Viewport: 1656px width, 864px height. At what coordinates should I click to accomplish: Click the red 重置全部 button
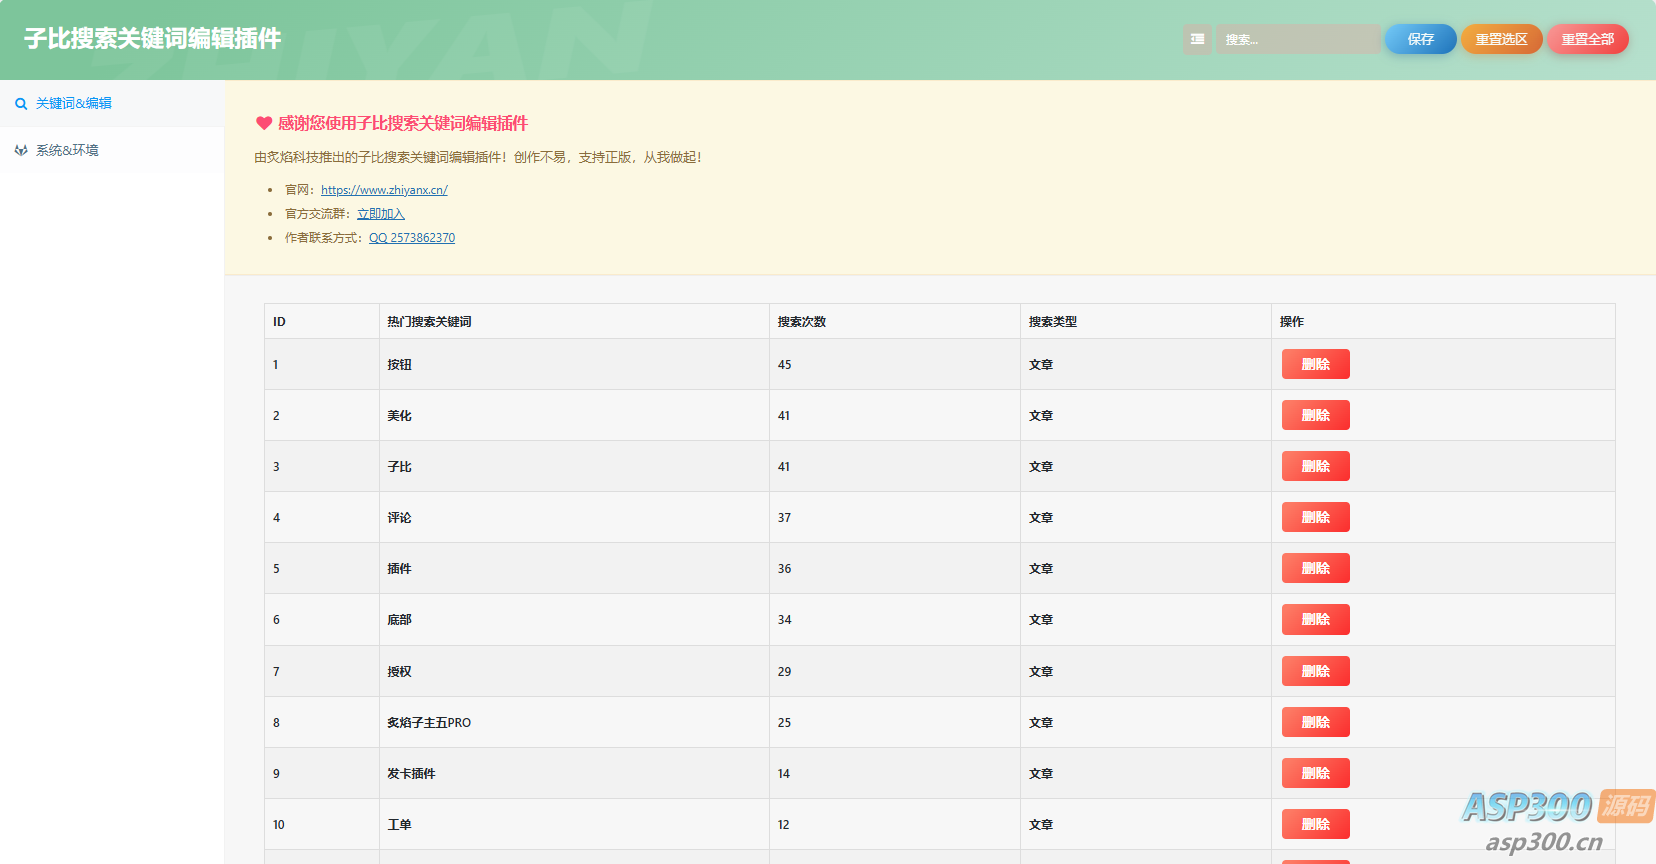click(1587, 39)
